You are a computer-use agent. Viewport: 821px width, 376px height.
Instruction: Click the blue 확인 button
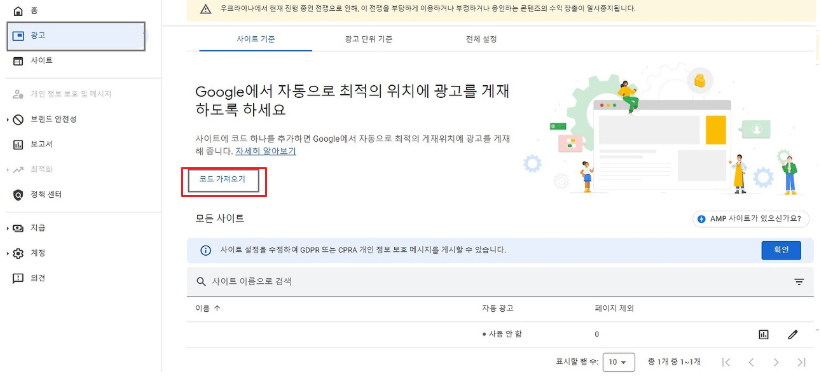(781, 250)
